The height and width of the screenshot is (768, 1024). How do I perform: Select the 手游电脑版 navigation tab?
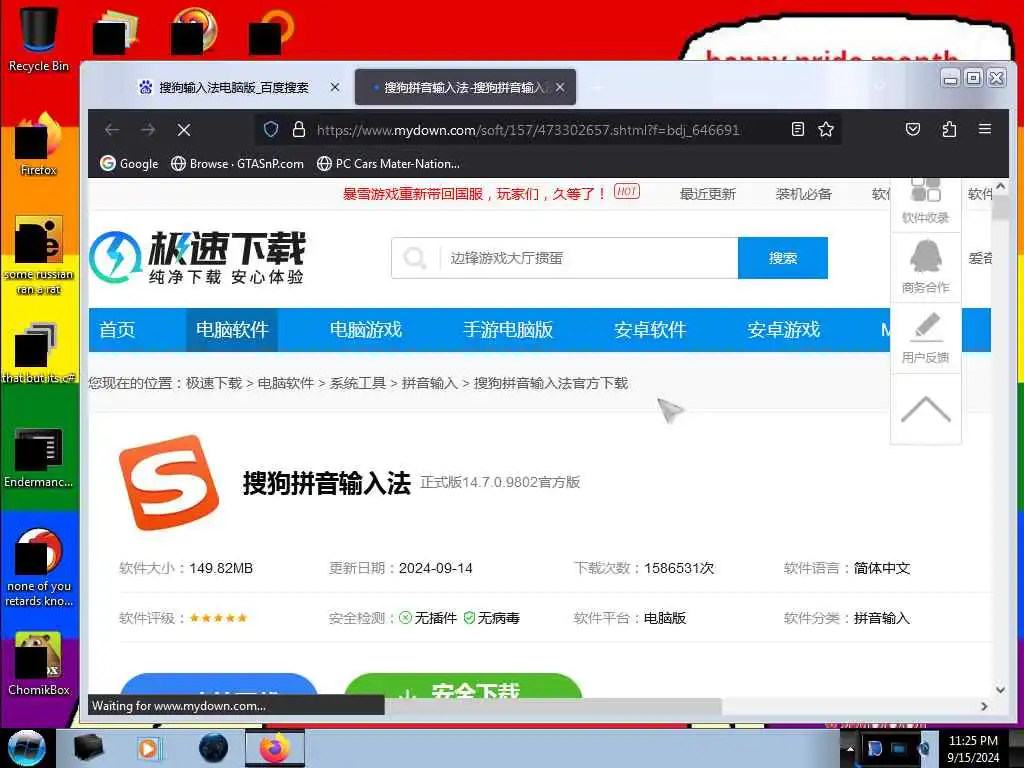coord(507,329)
